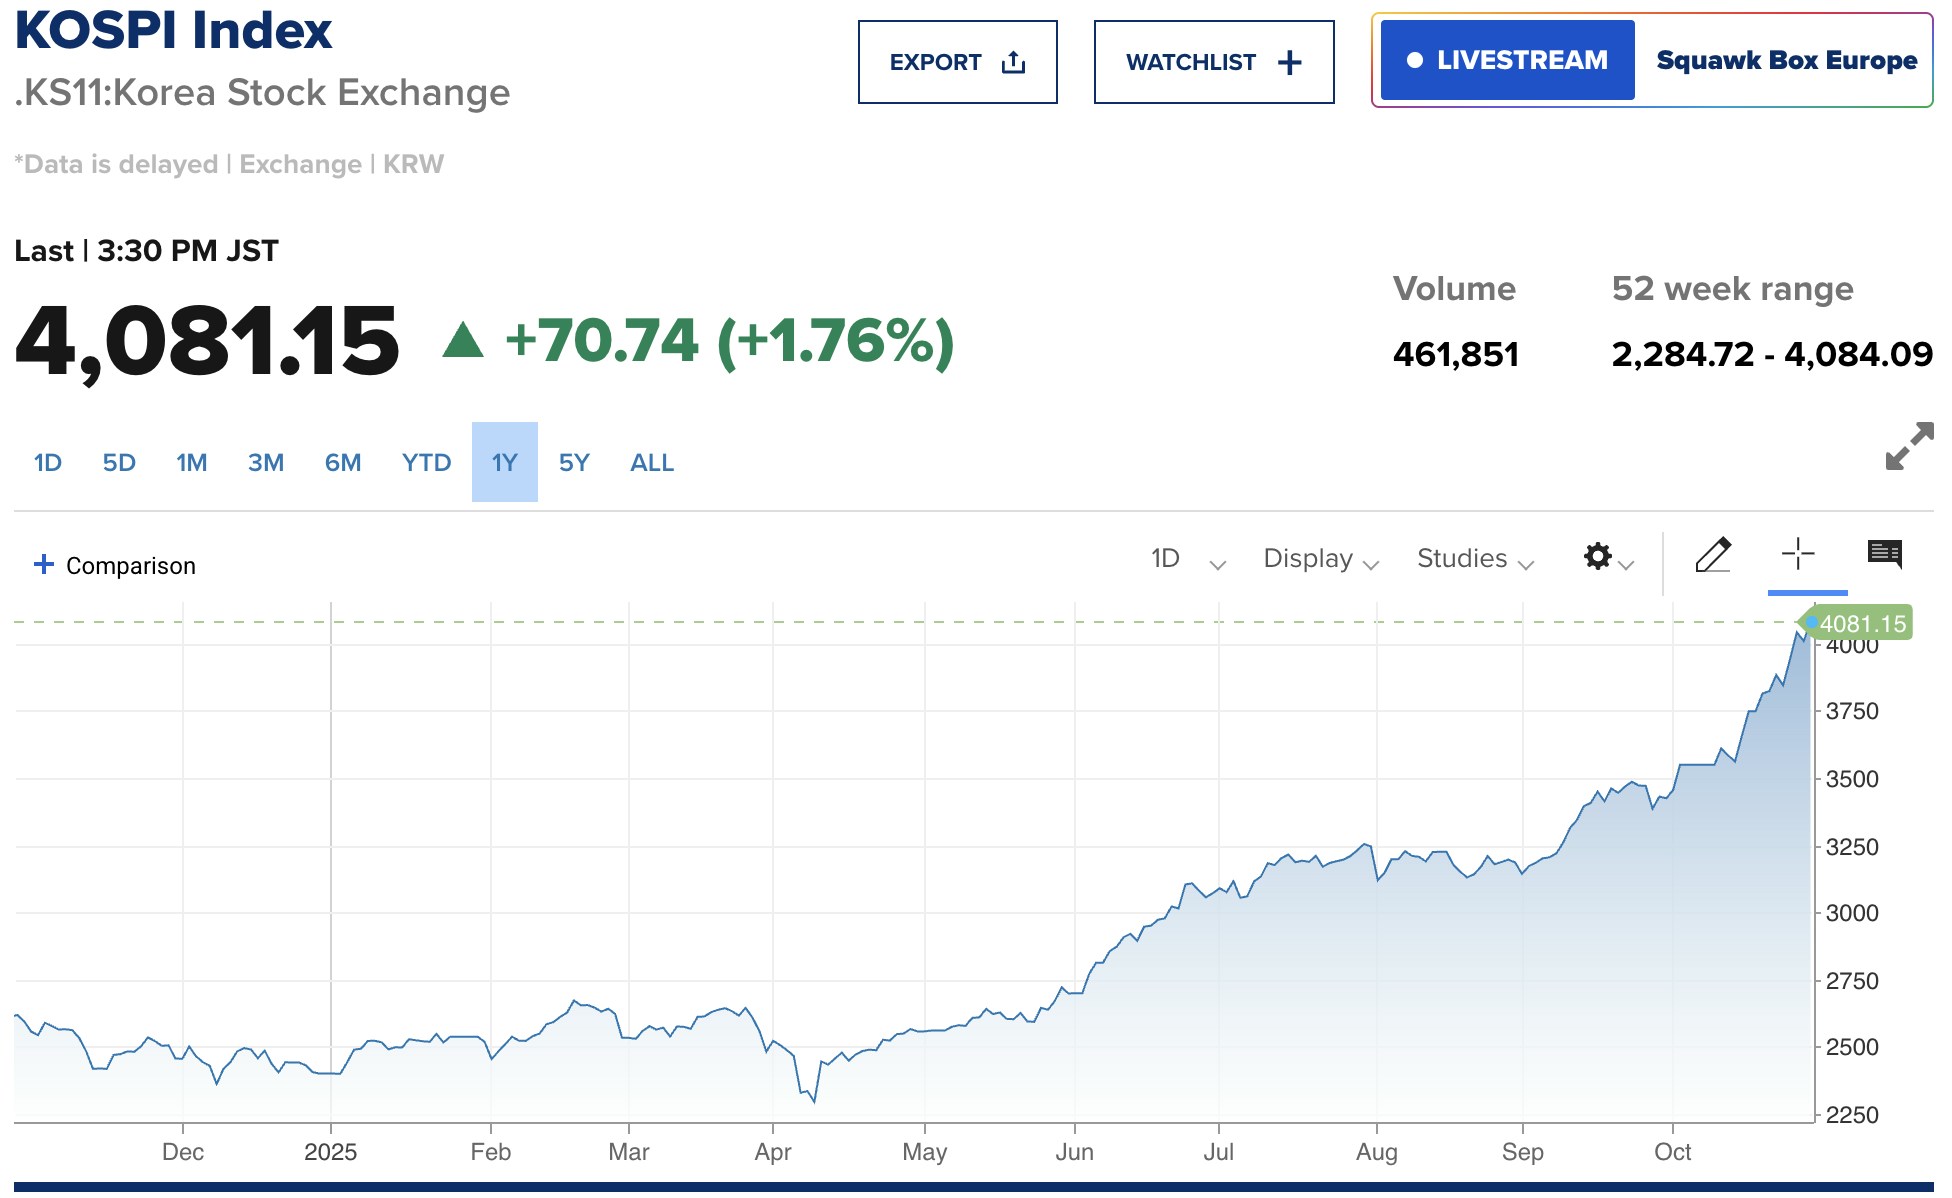The image size is (1952, 1198).
Task: Open the Studies dropdown
Action: (1474, 559)
